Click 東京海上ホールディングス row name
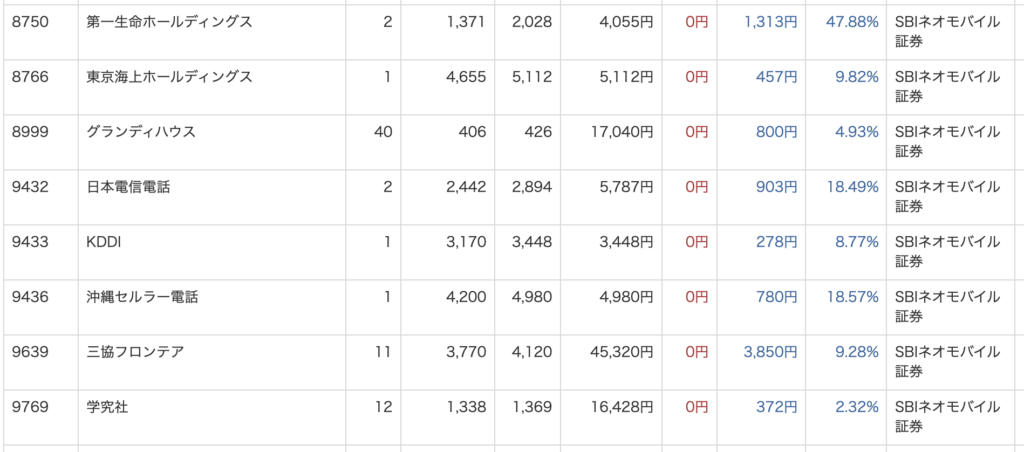The width and height of the screenshot is (1024, 452). pyautogui.click(x=169, y=77)
